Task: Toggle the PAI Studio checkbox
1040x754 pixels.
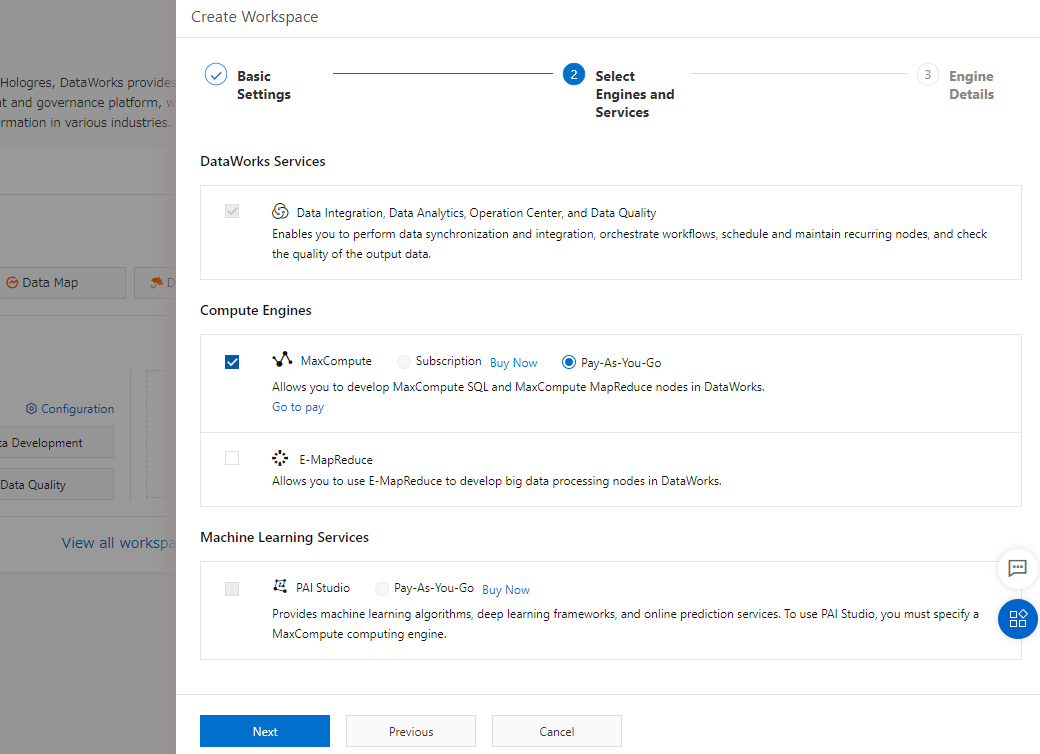Action: coord(231,589)
